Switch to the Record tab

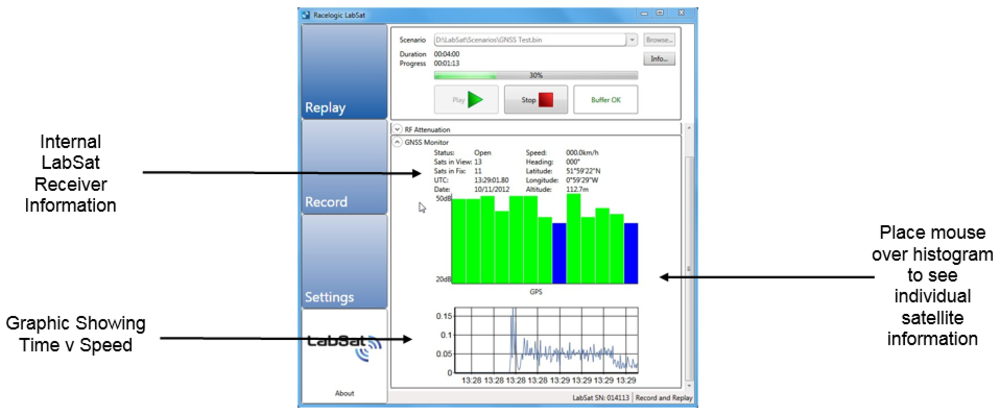click(x=344, y=168)
